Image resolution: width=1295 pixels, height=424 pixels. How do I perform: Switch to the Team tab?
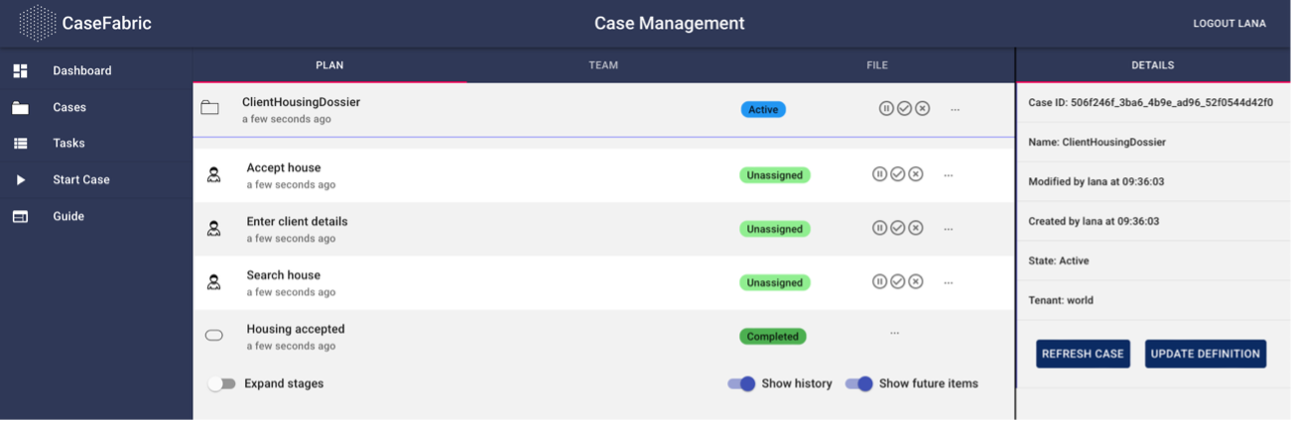pos(603,66)
